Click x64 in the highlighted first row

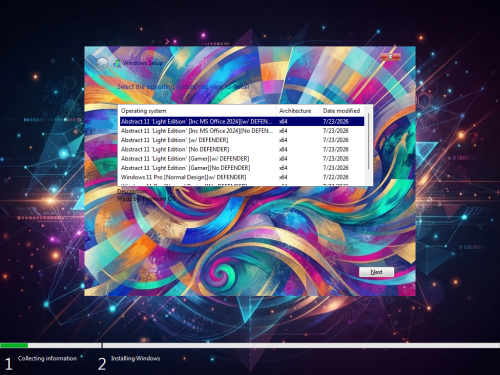click(283, 121)
